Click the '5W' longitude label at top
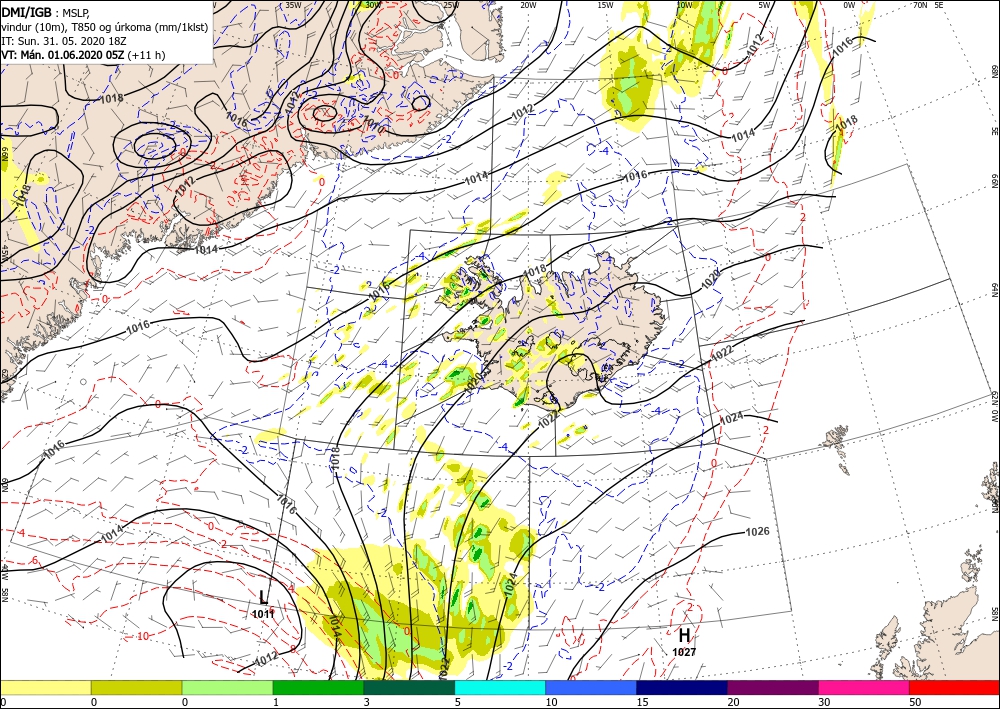The height and width of the screenshot is (709, 1000). pyautogui.click(x=765, y=4)
